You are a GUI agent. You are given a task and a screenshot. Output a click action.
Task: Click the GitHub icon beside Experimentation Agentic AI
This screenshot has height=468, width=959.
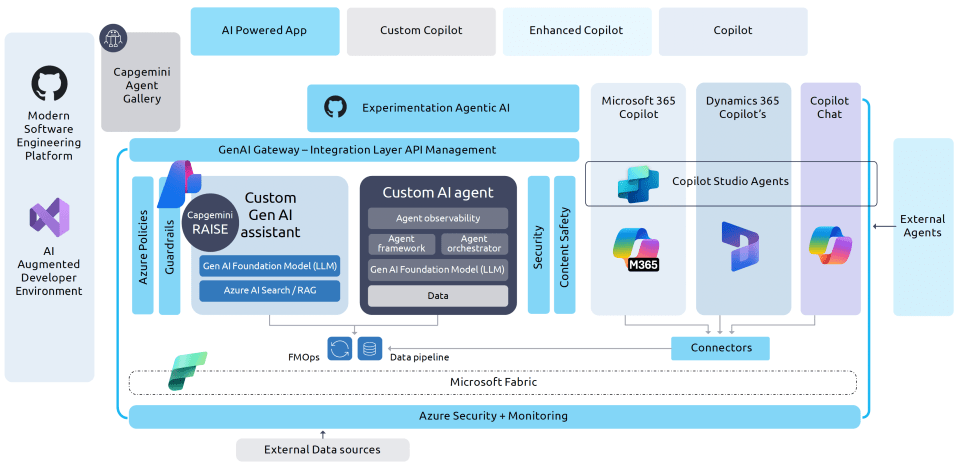pyautogui.click(x=335, y=107)
